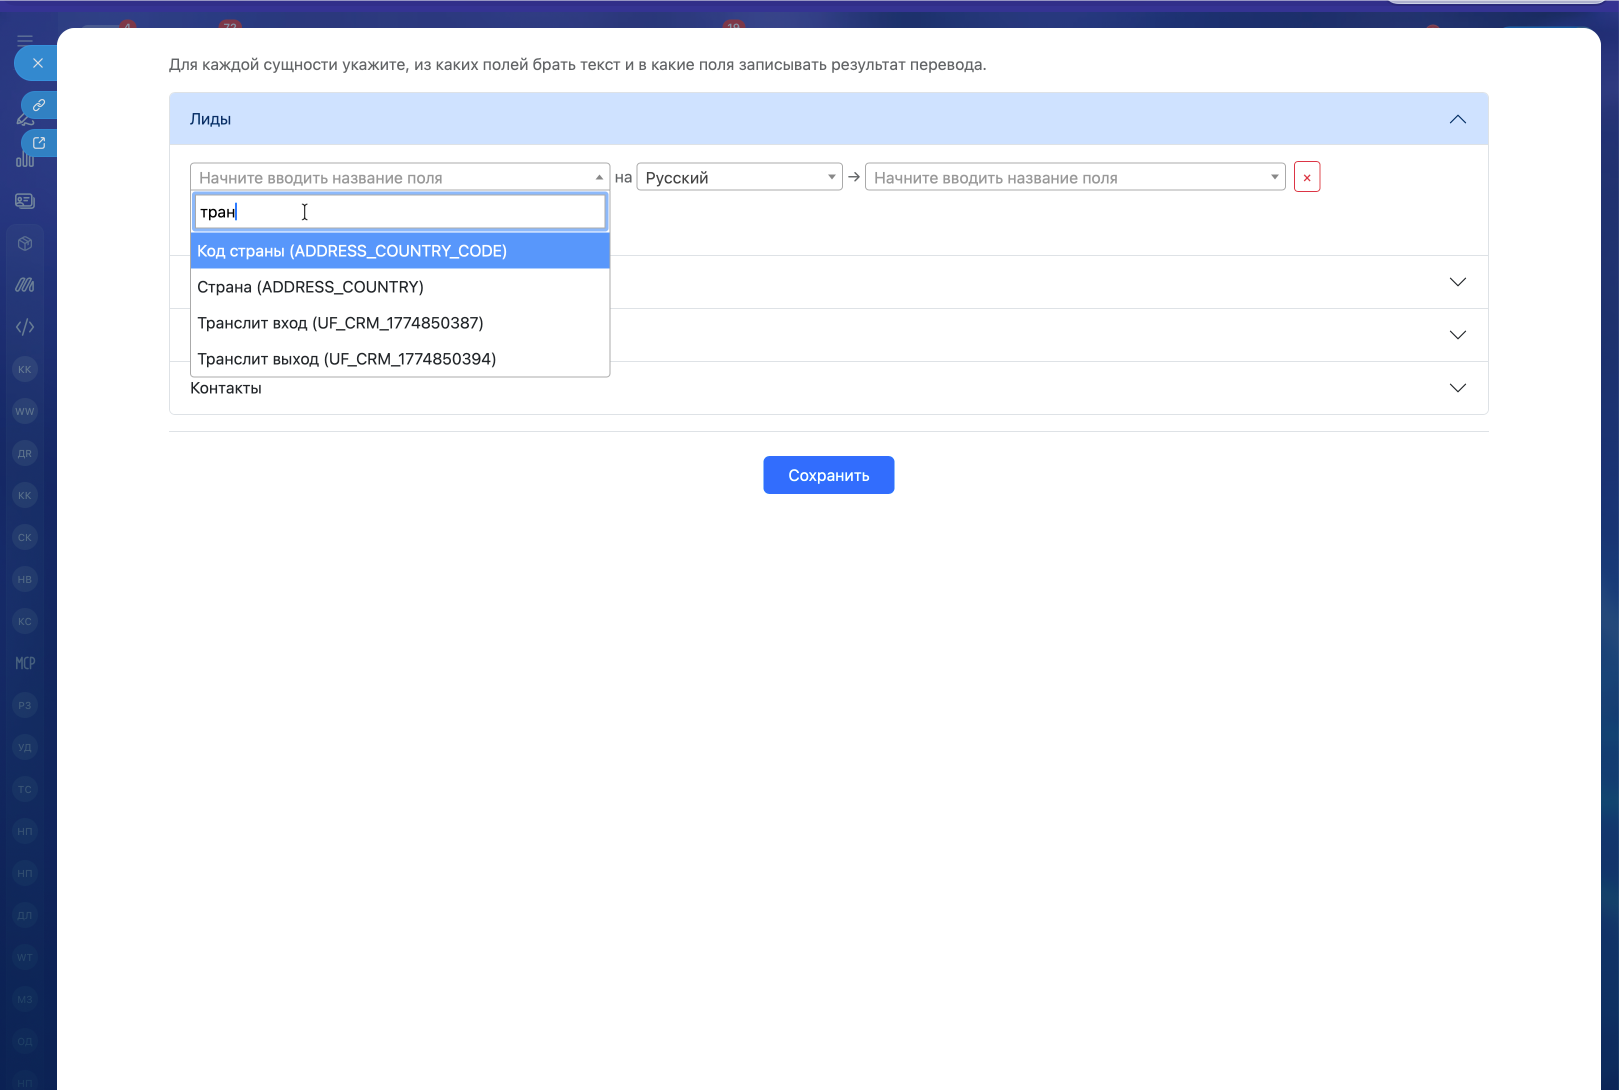Open panel in new window icon
The width and height of the screenshot is (1619, 1090).
(39, 143)
